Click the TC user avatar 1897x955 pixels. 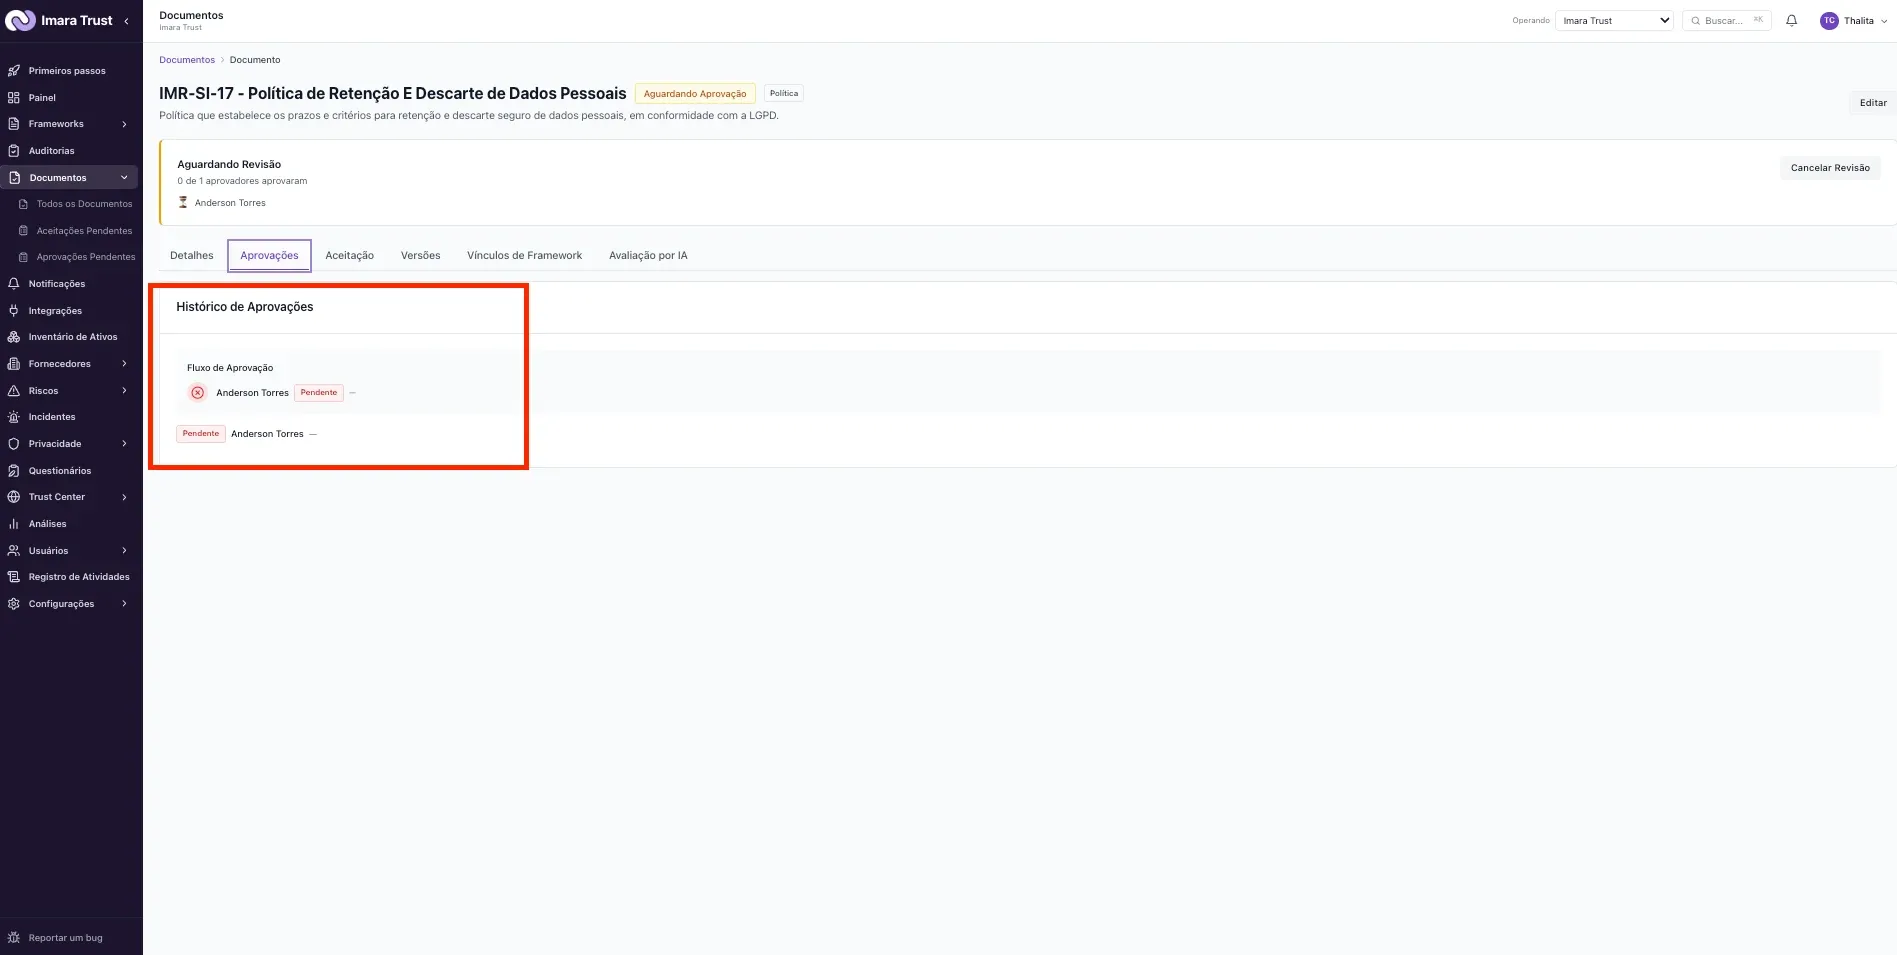pyautogui.click(x=1829, y=21)
